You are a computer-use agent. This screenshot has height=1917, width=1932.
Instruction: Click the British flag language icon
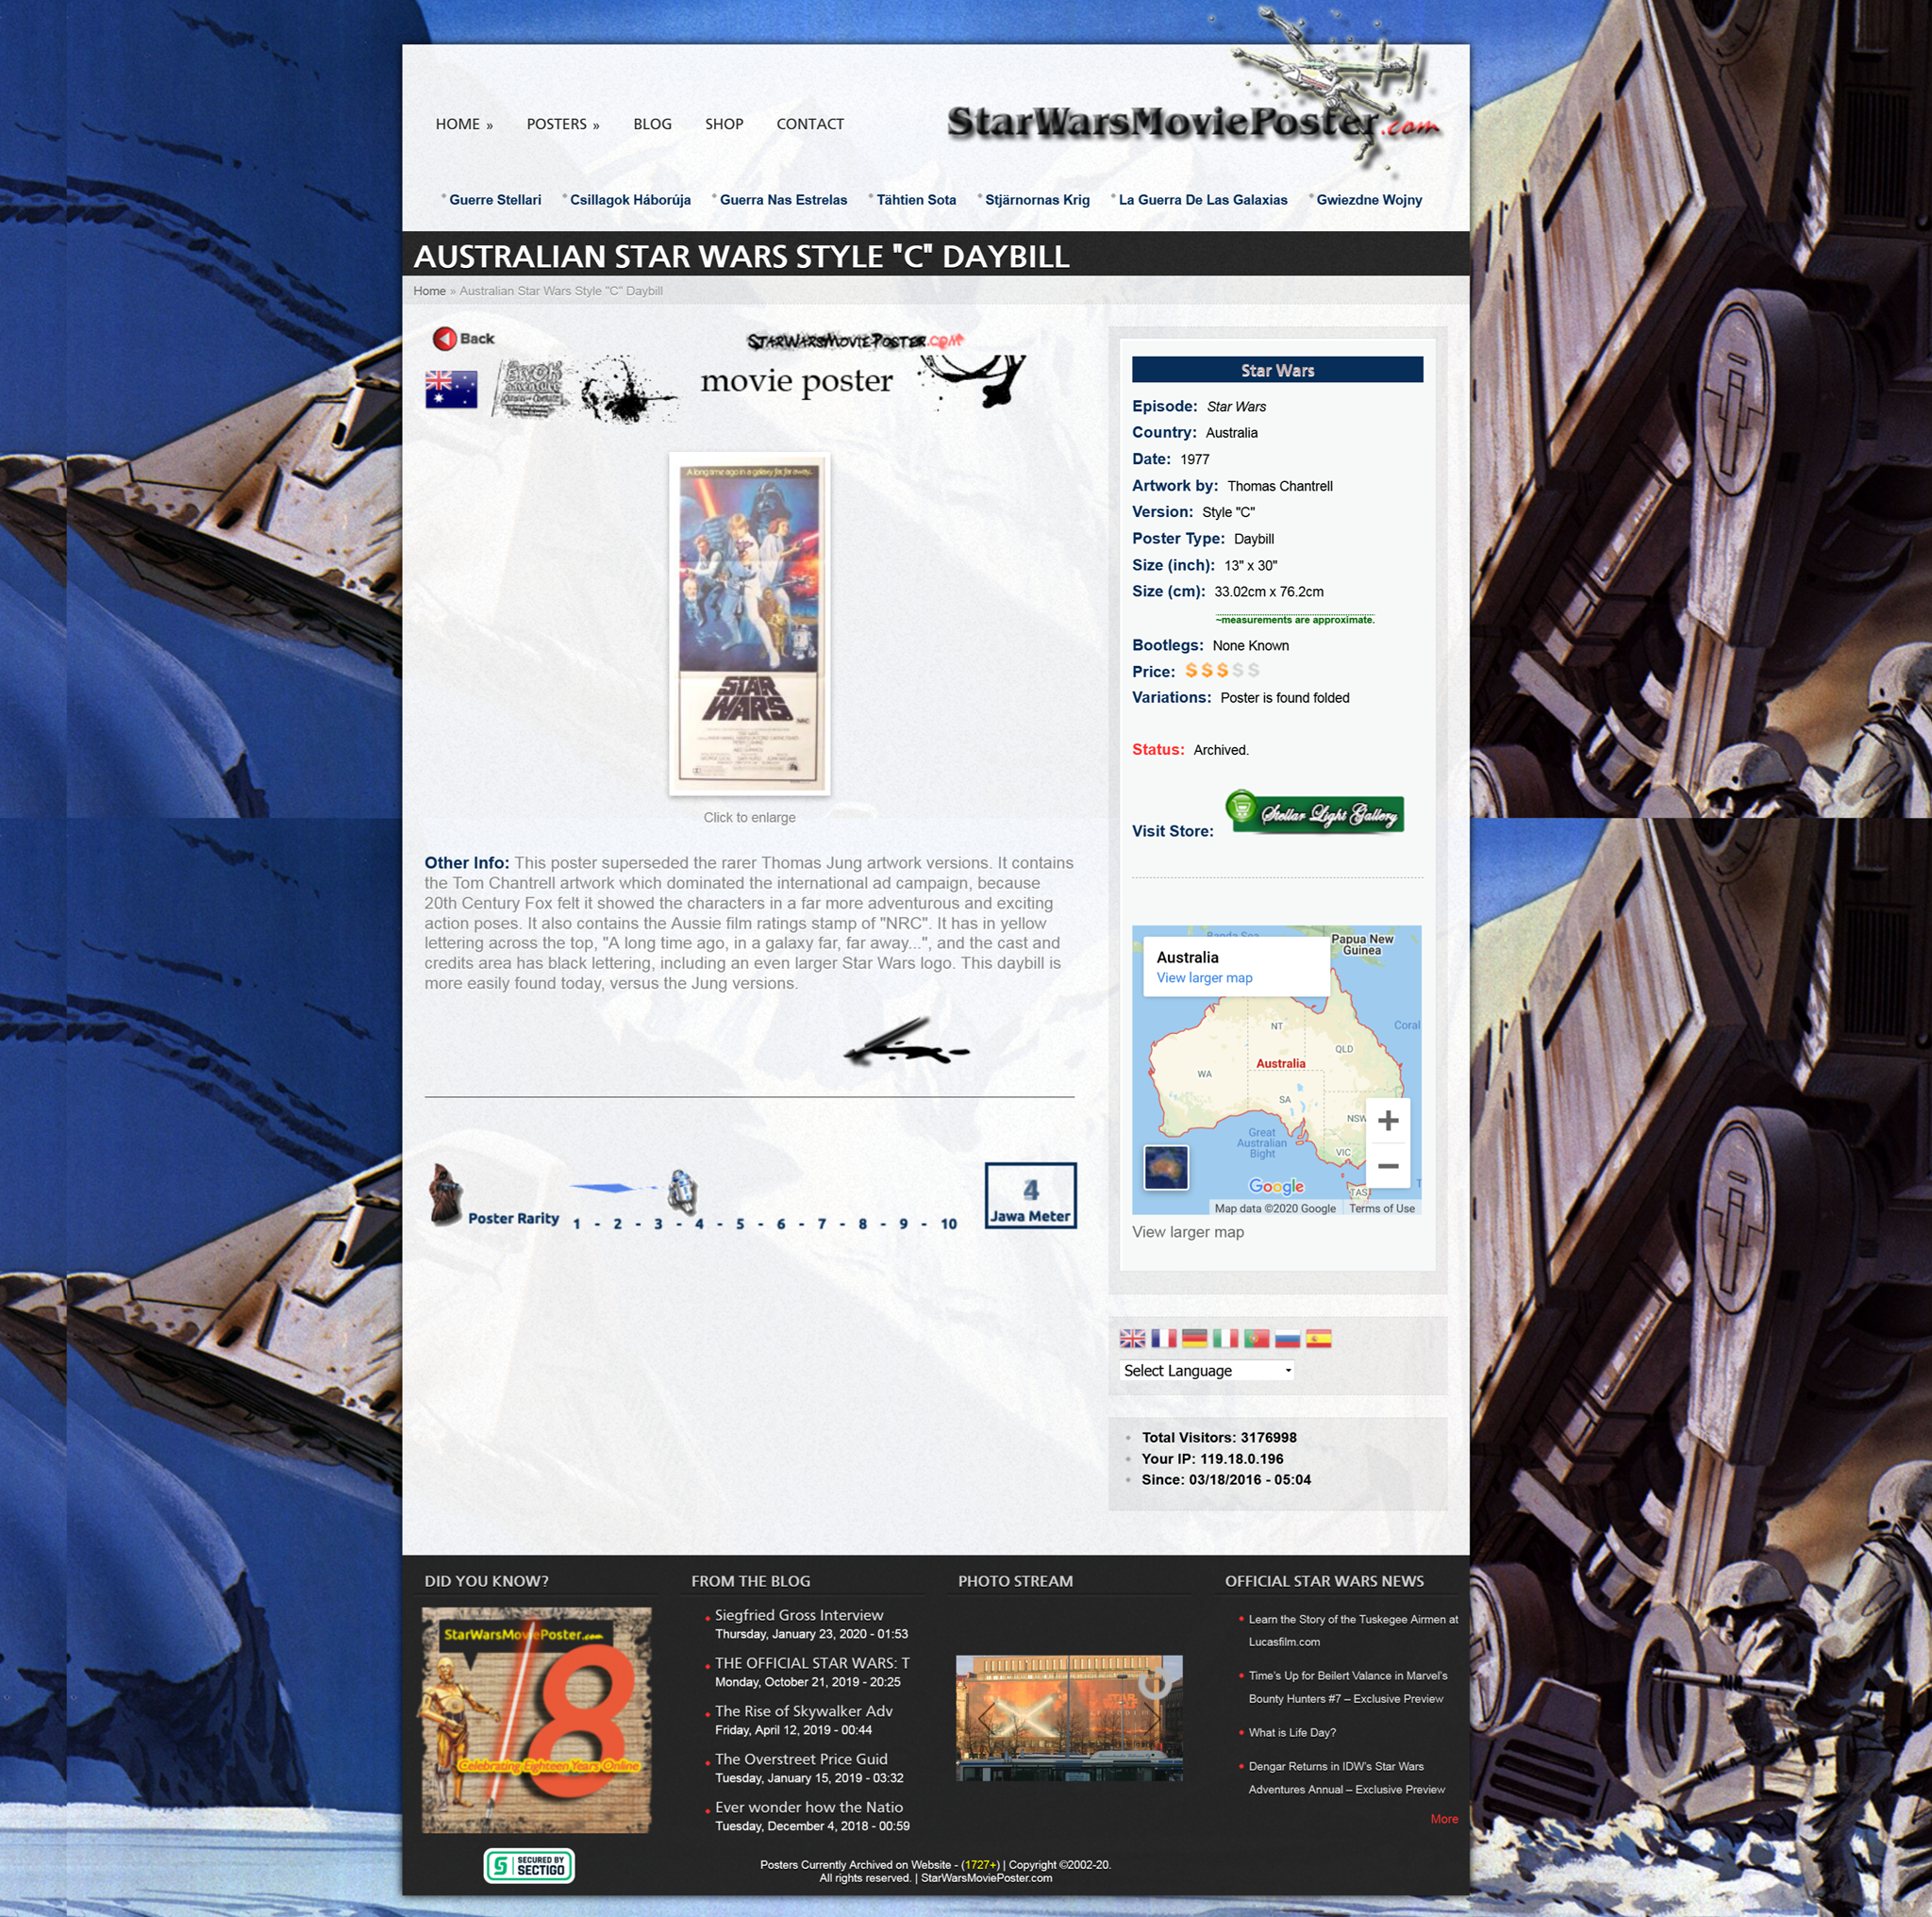coord(1132,1338)
